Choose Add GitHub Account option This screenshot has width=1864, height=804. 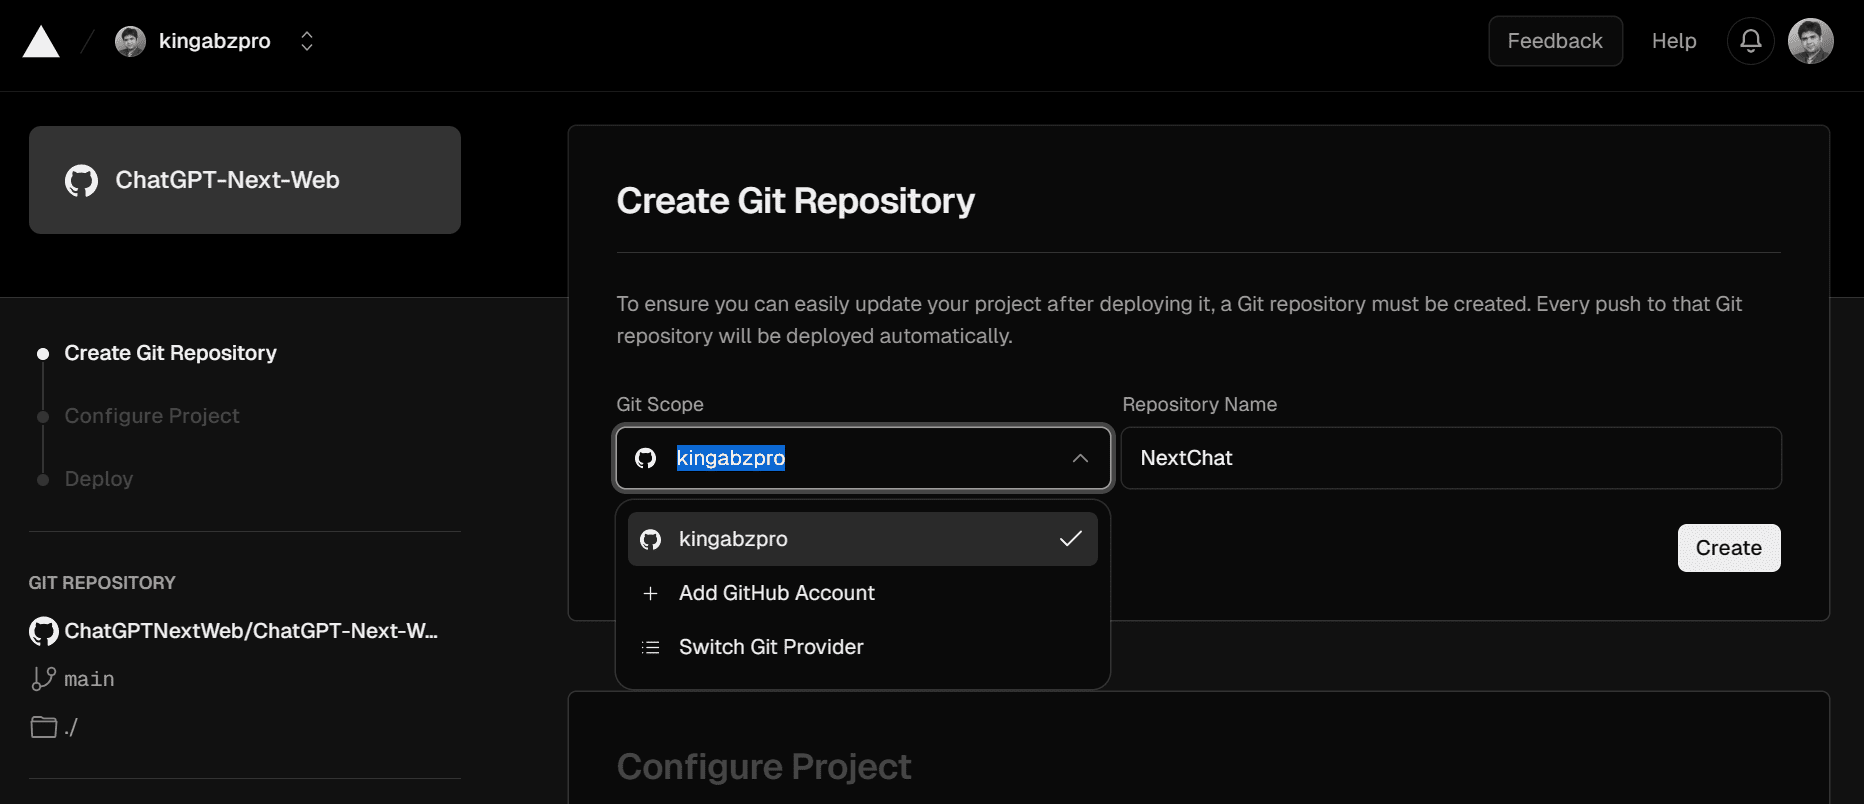click(x=863, y=593)
